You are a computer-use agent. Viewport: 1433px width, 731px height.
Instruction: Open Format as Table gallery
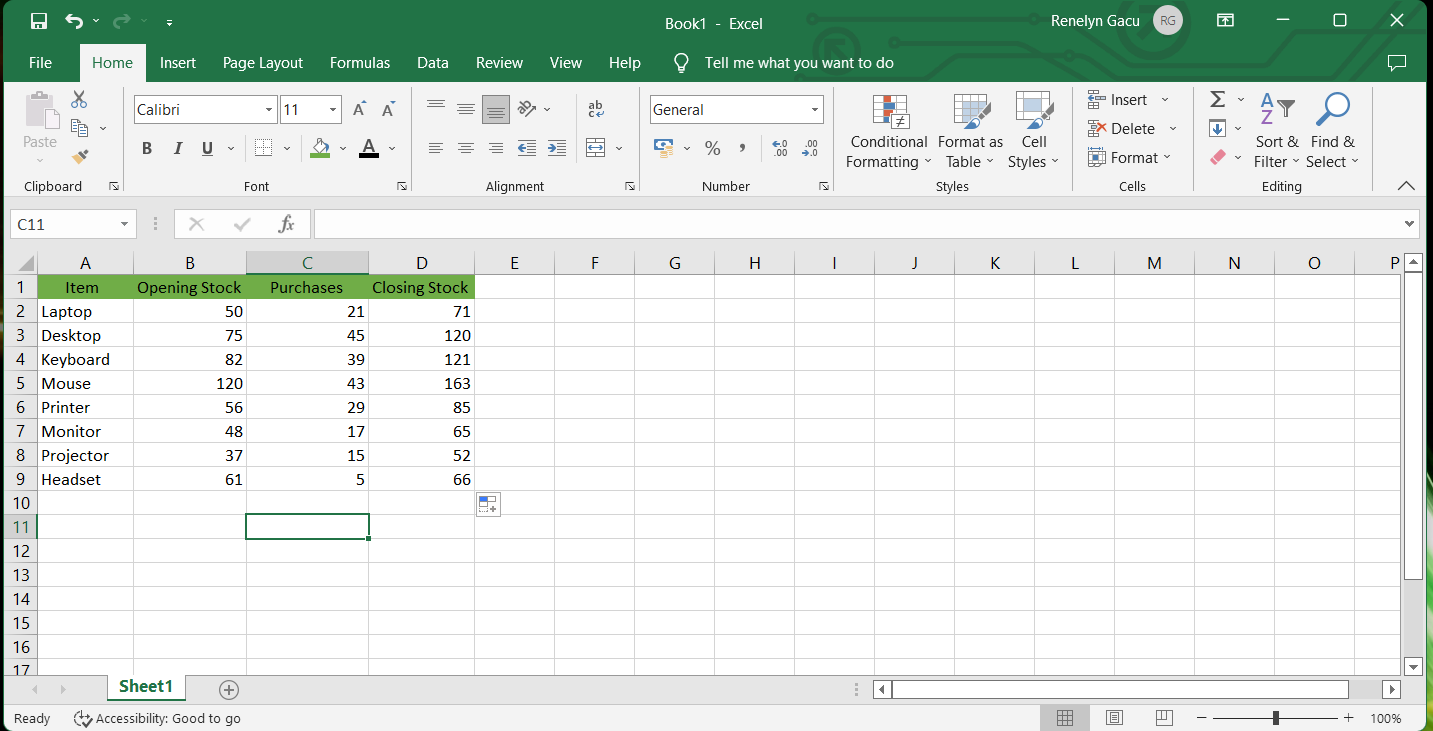point(970,132)
